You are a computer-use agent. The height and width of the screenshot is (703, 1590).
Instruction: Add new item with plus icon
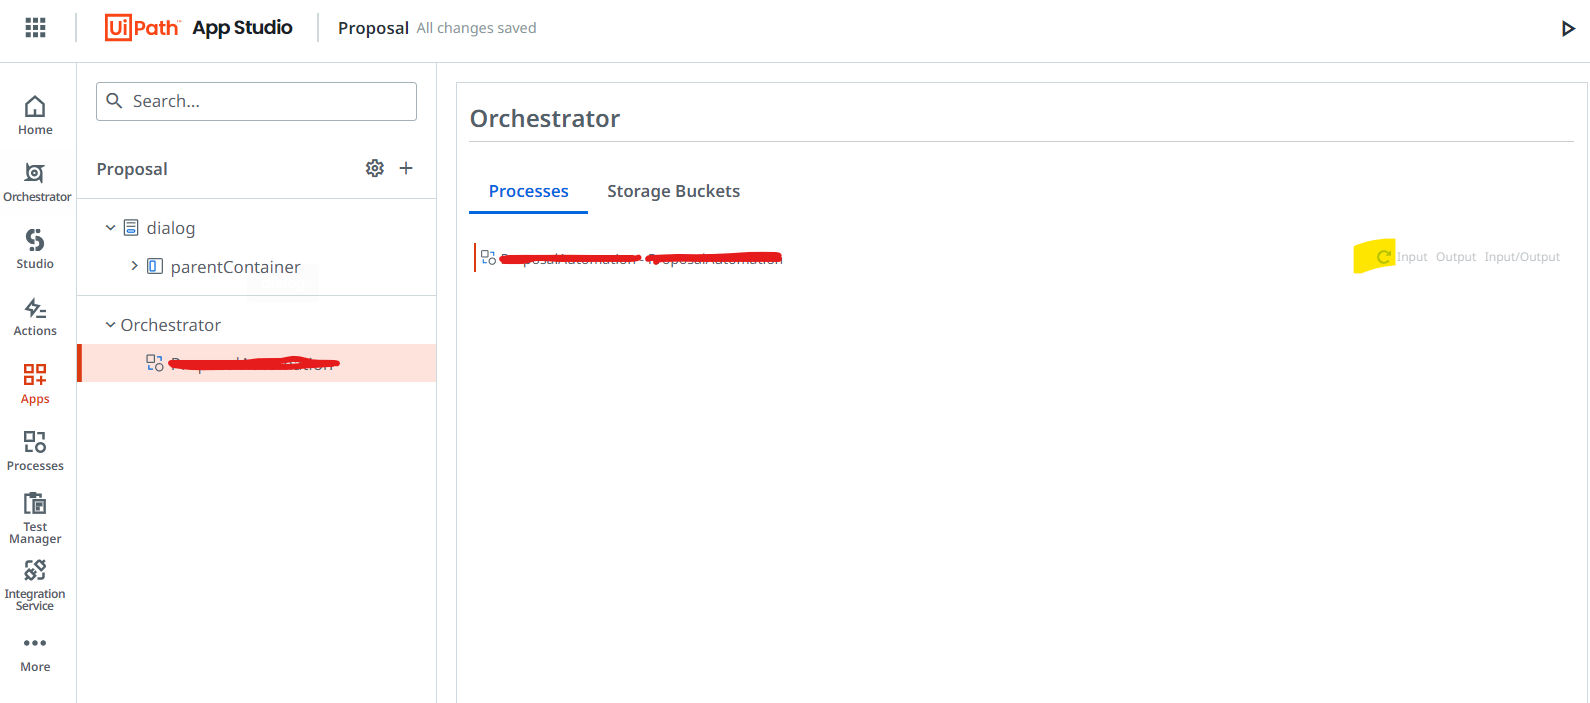coord(406,168)
